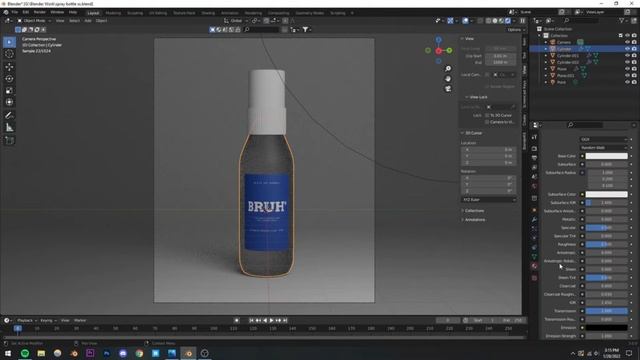The image size is (640, 360).
Task: Disable Plane.001 in renders via camera icon
Action: (x=634, y=76)
